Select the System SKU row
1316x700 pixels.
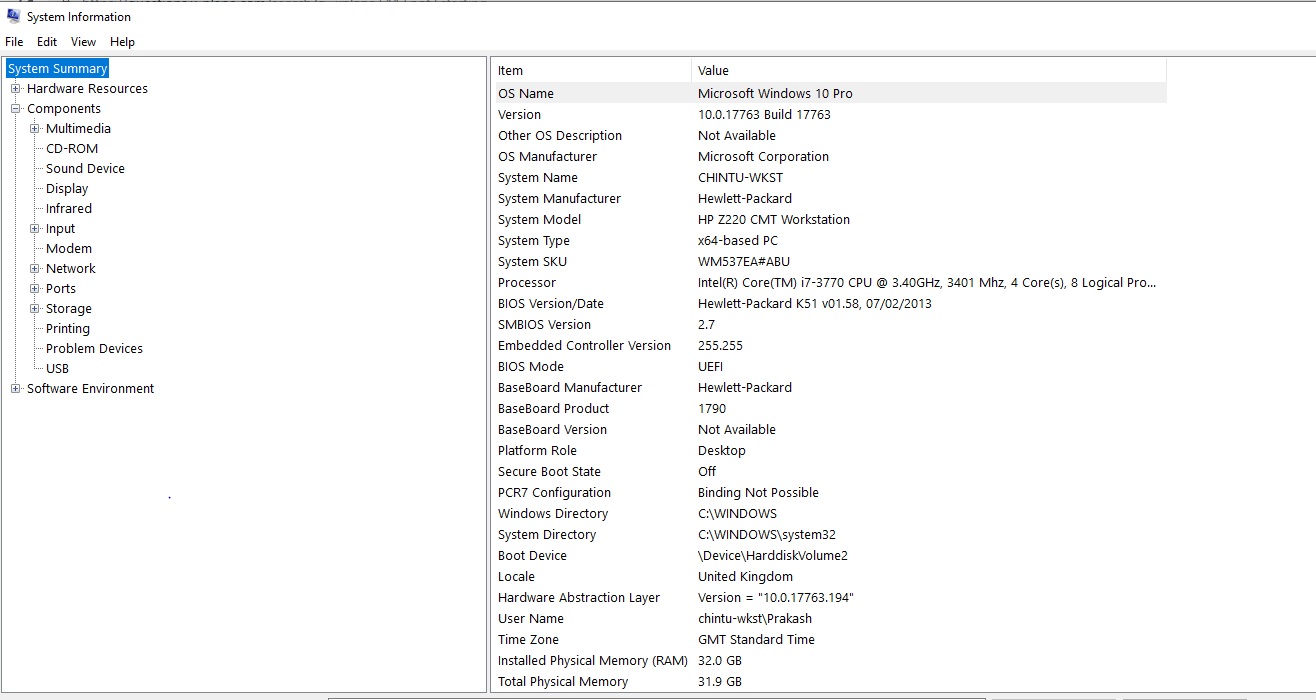829,261
